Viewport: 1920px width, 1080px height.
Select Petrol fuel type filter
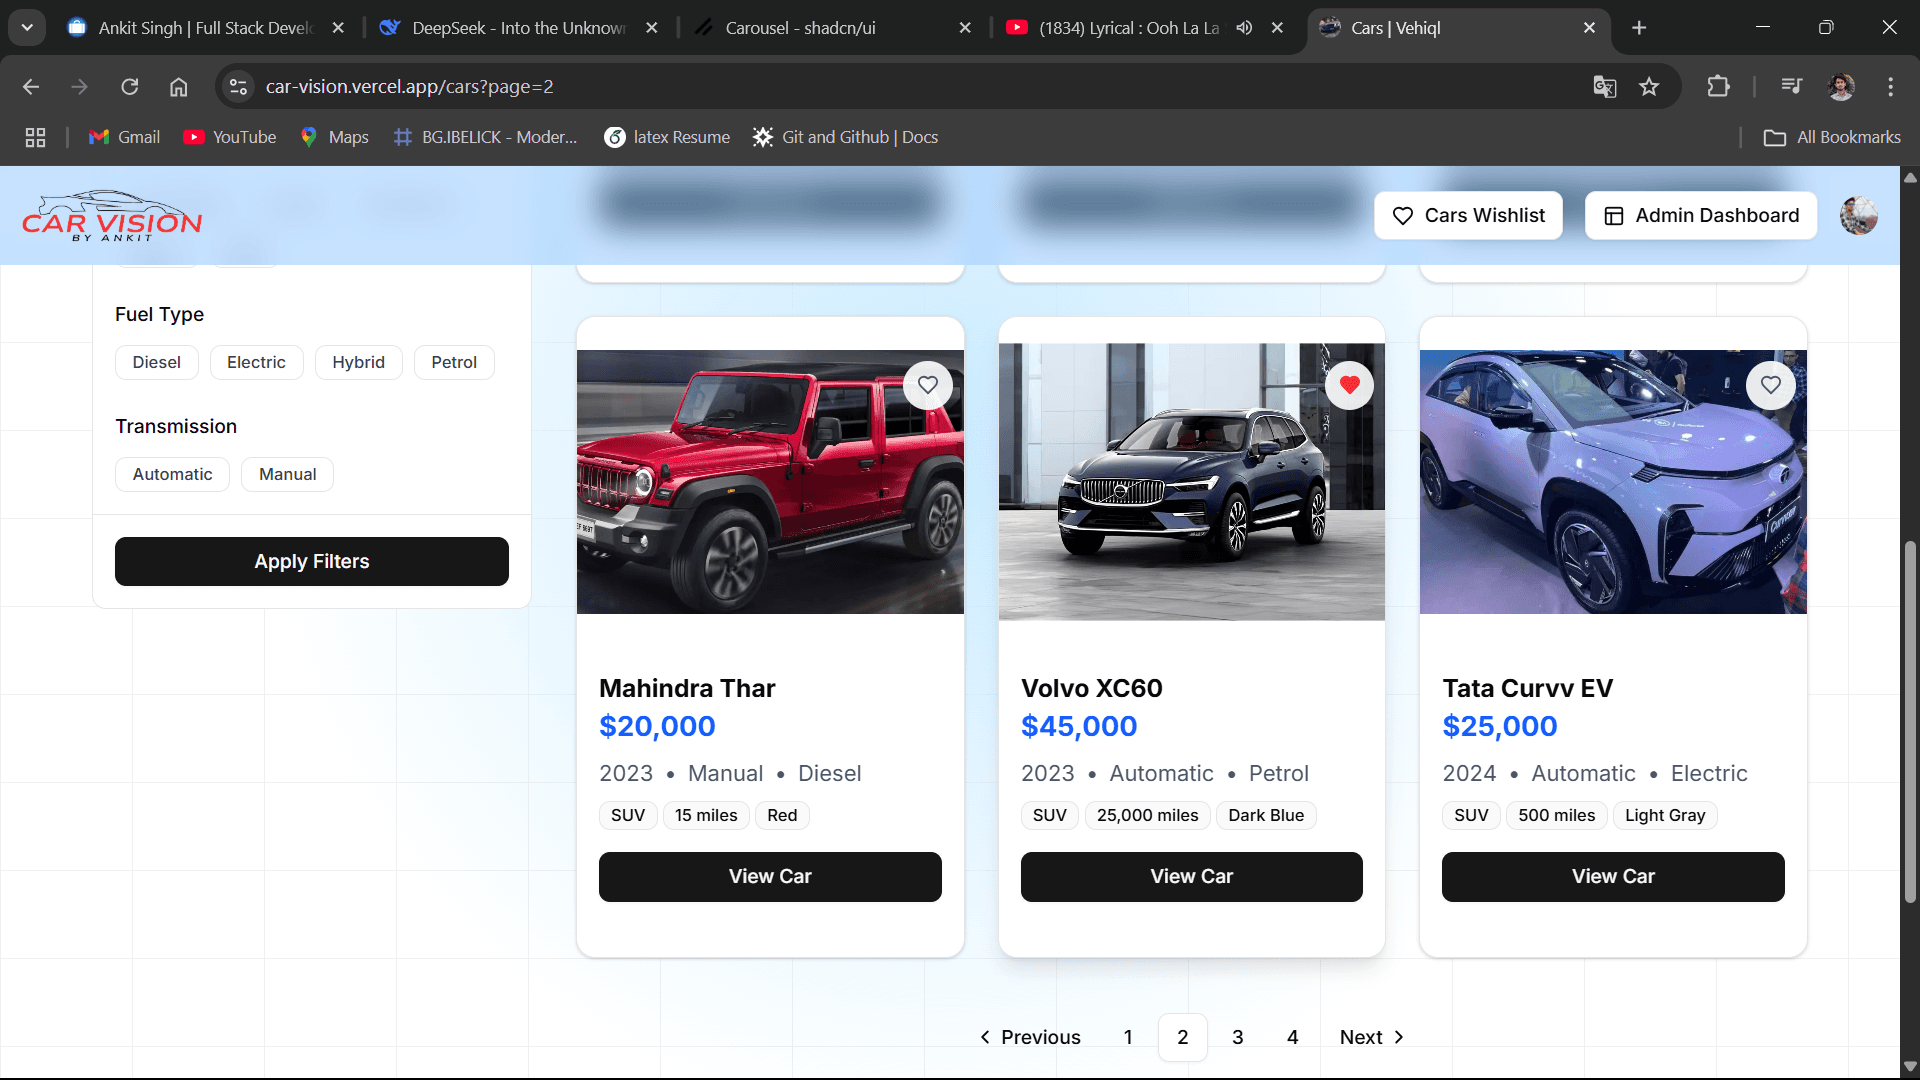click(454, 362)
